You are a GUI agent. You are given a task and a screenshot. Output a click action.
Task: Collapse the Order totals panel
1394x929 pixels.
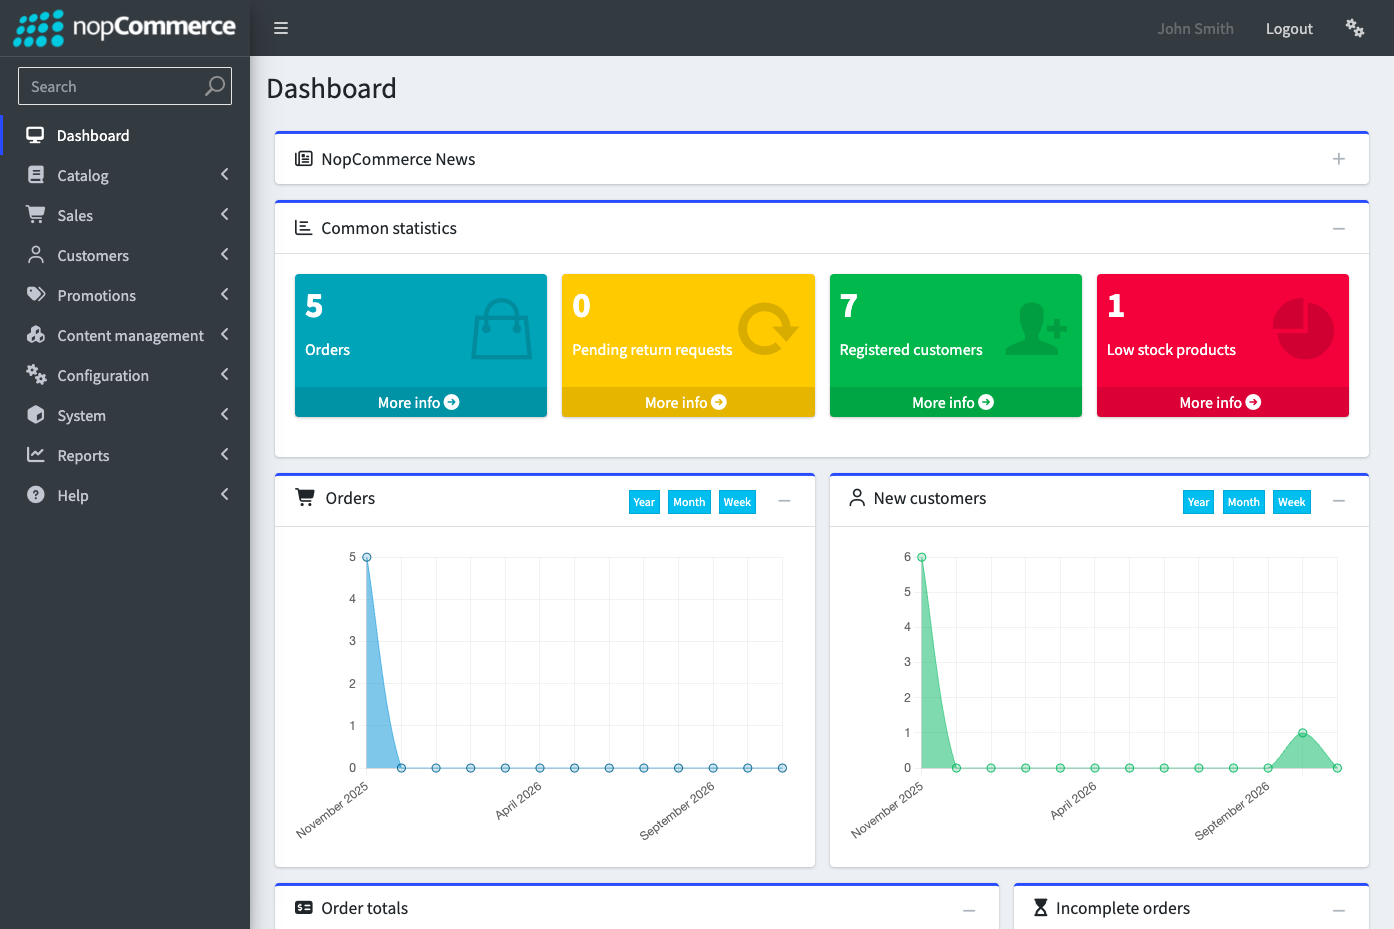[x=969, y=910]
